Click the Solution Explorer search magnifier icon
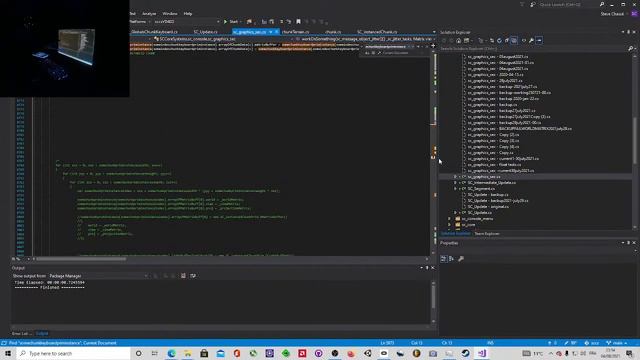Viewport: 640px width, 360px height. [x=631, y=49]
